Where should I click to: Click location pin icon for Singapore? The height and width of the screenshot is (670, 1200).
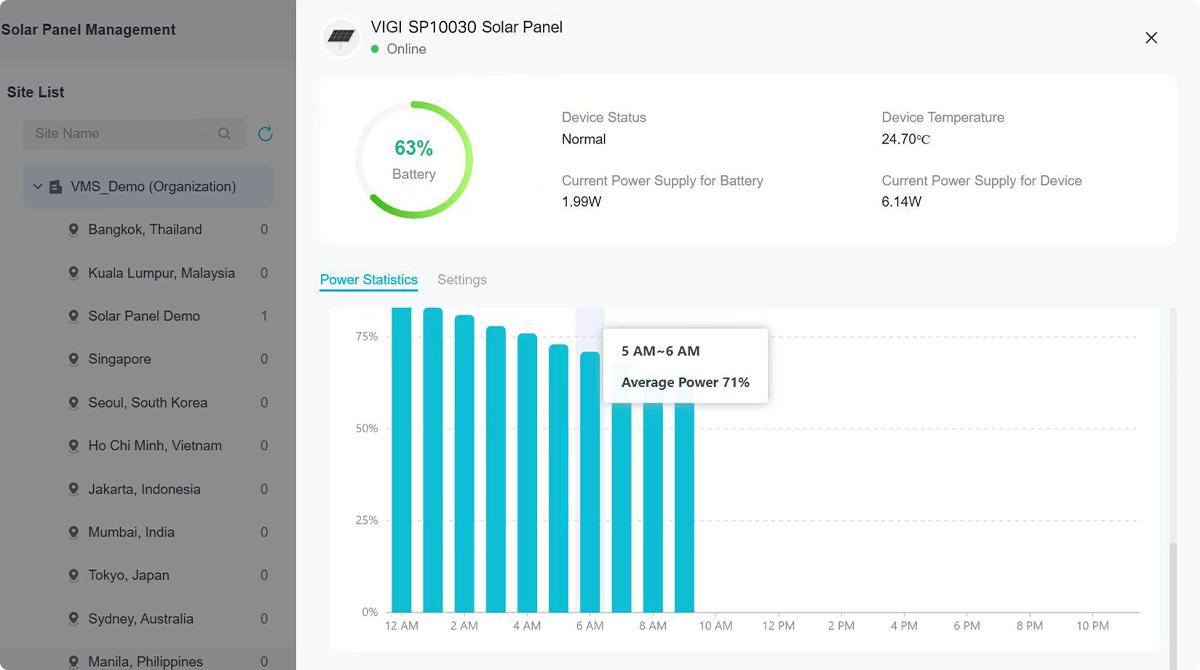click(73, 359)
